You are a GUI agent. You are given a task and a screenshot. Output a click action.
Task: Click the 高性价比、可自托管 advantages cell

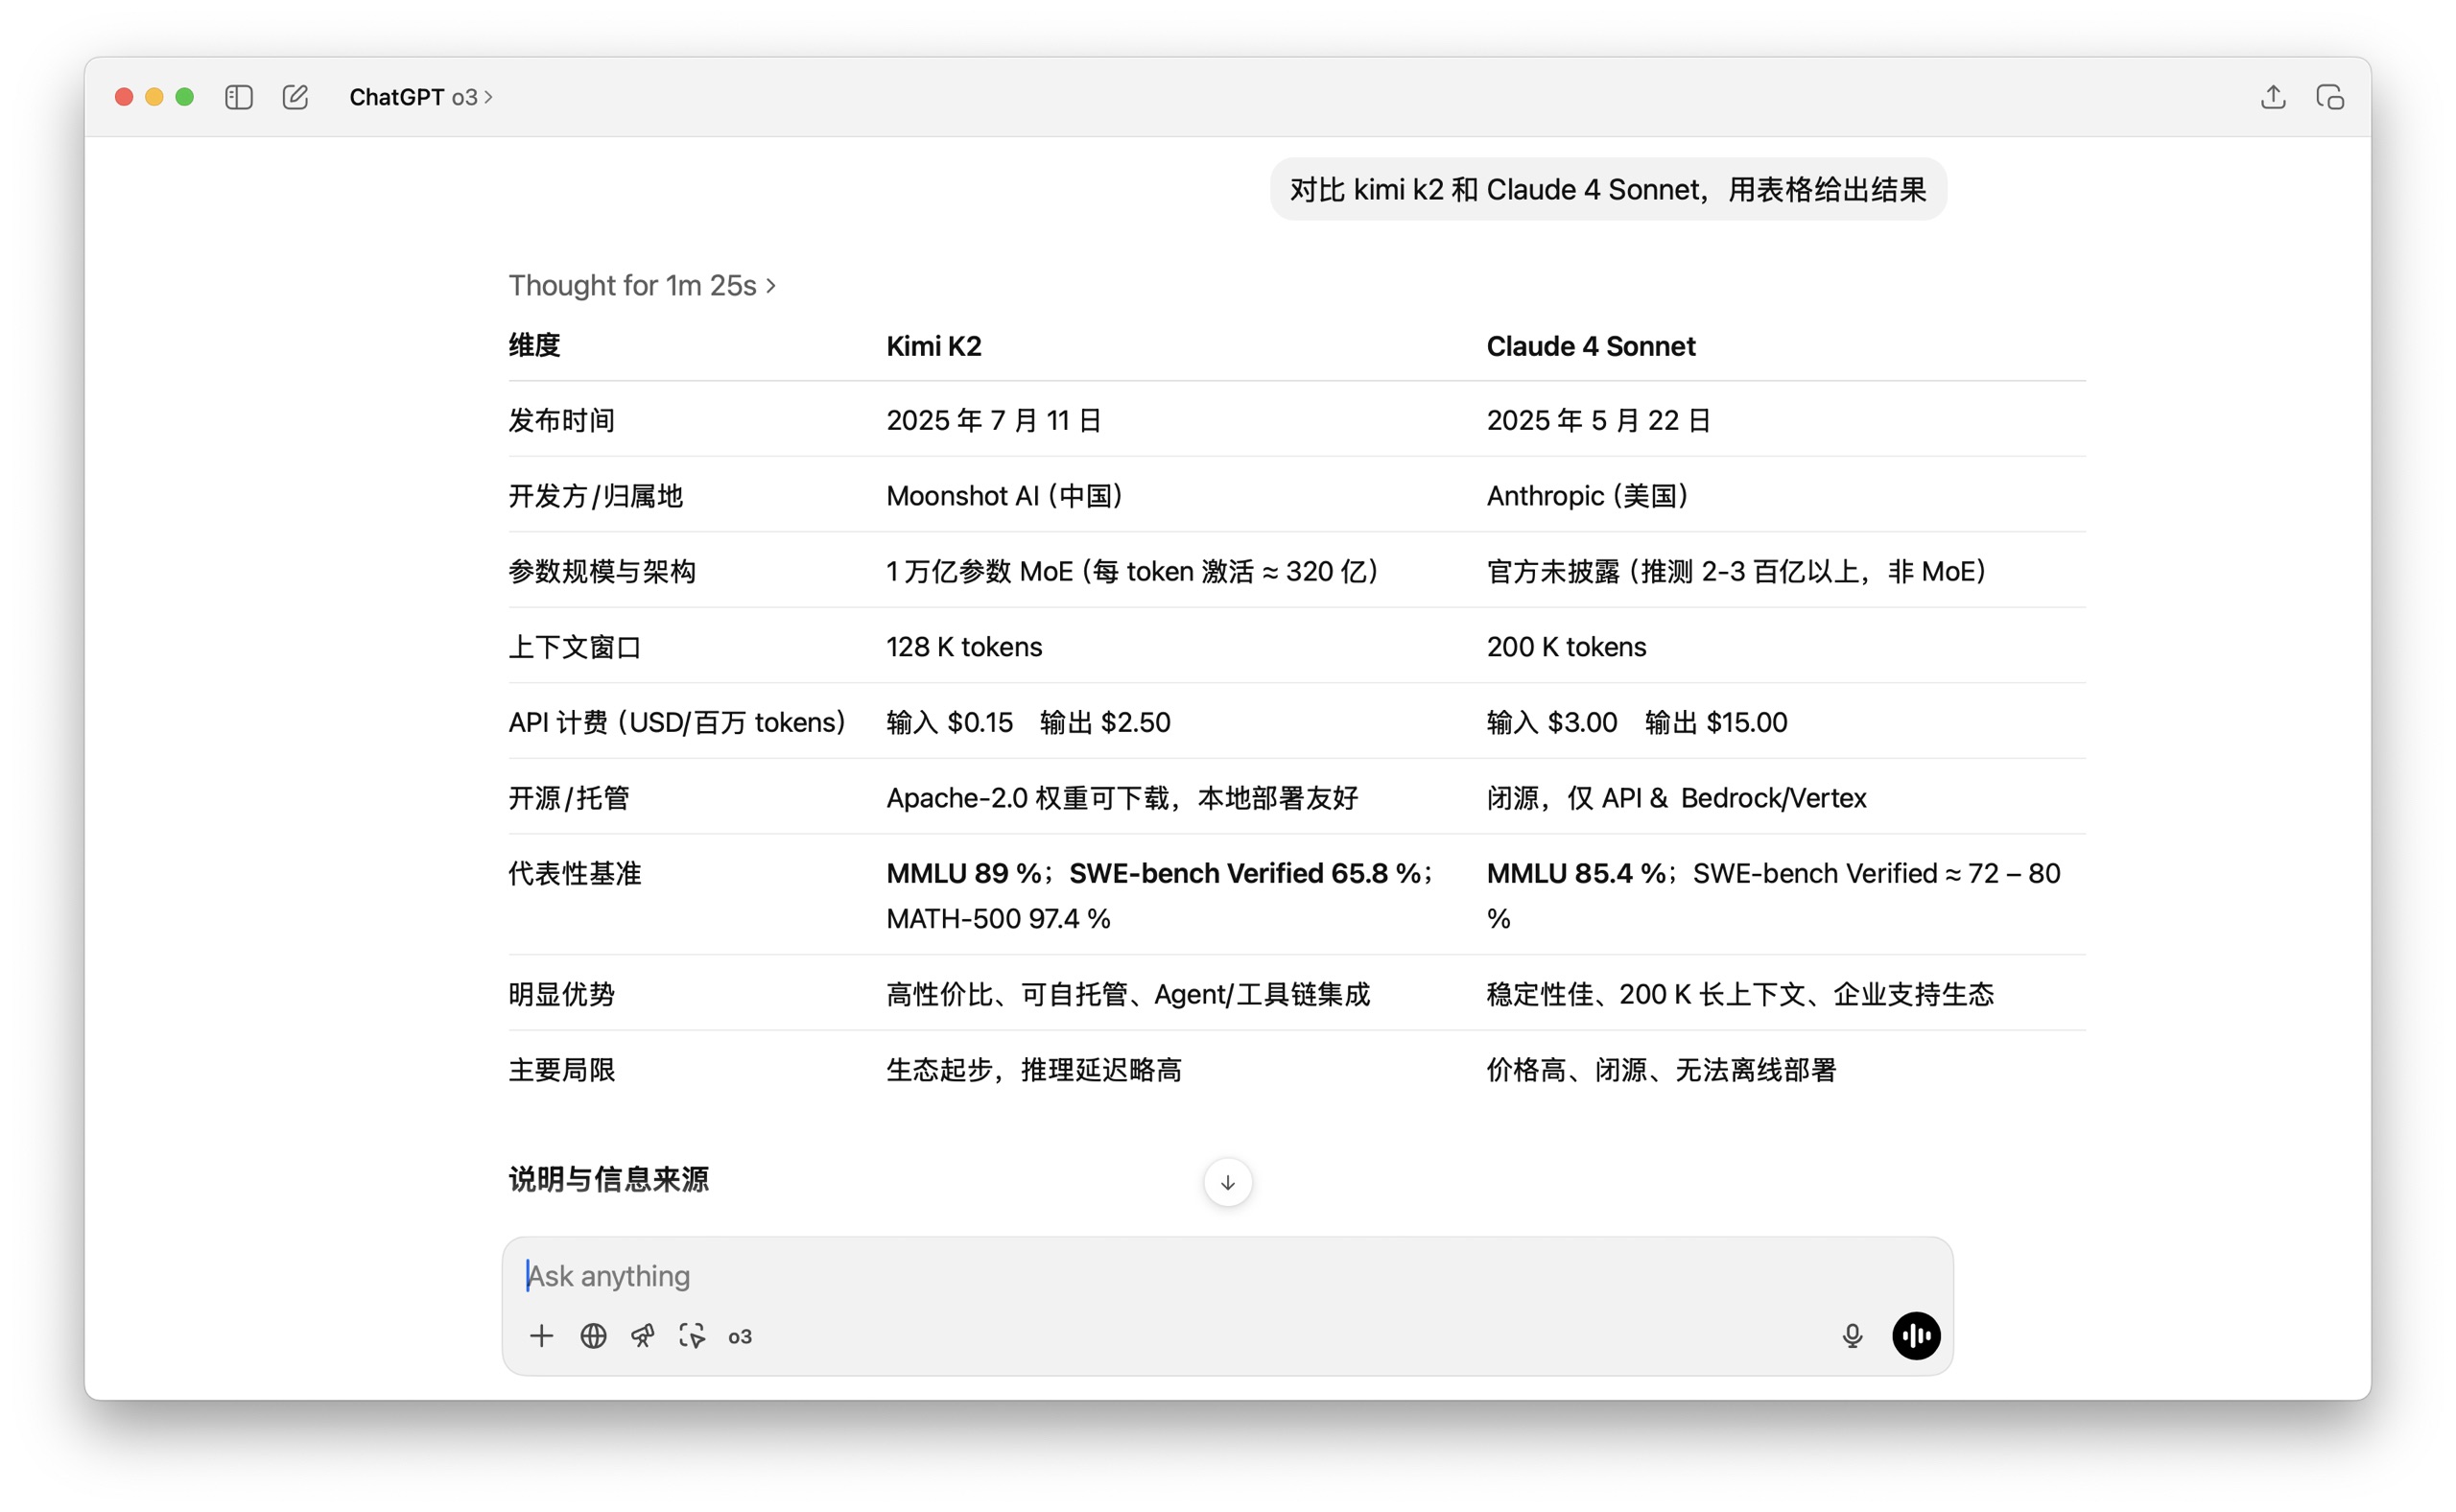click(1128, 994)
